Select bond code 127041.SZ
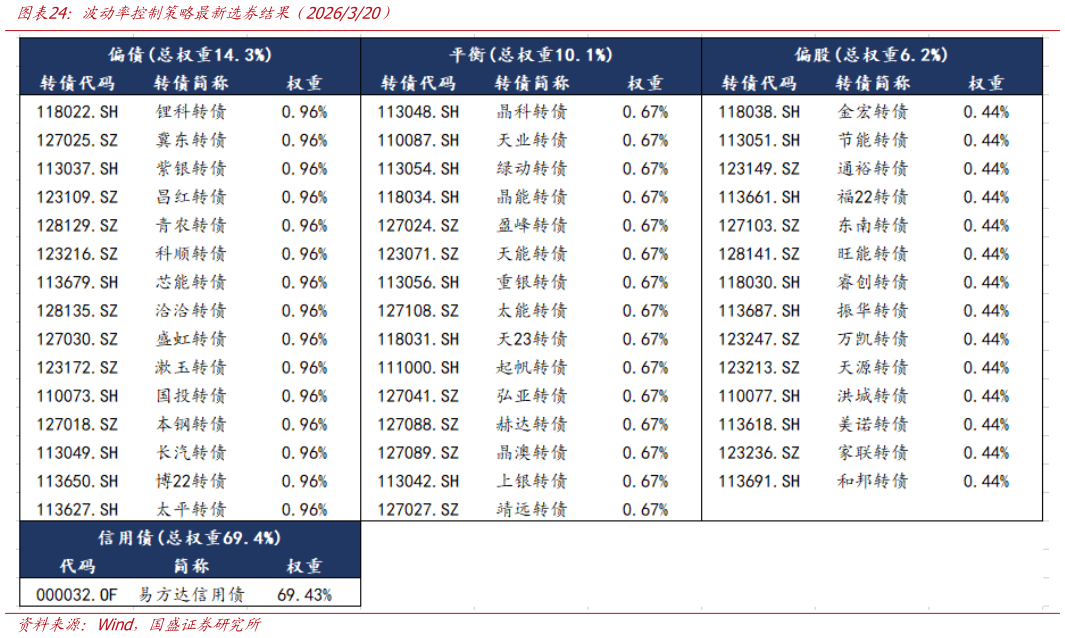Image resolution: width=1065 pixels, height=638 pixels. tap(418, 396)
